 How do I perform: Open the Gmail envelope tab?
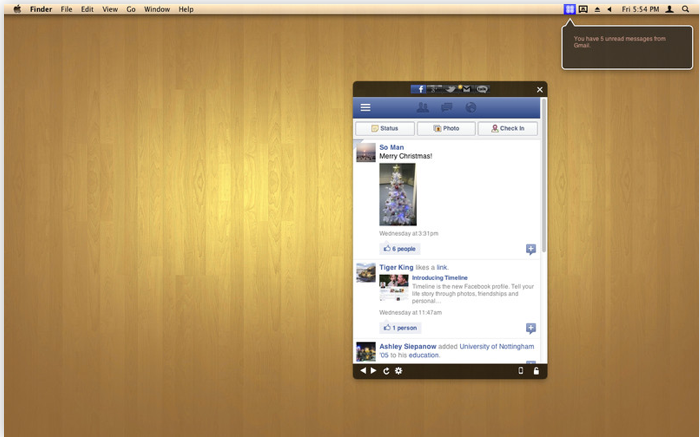coord(466,89)
